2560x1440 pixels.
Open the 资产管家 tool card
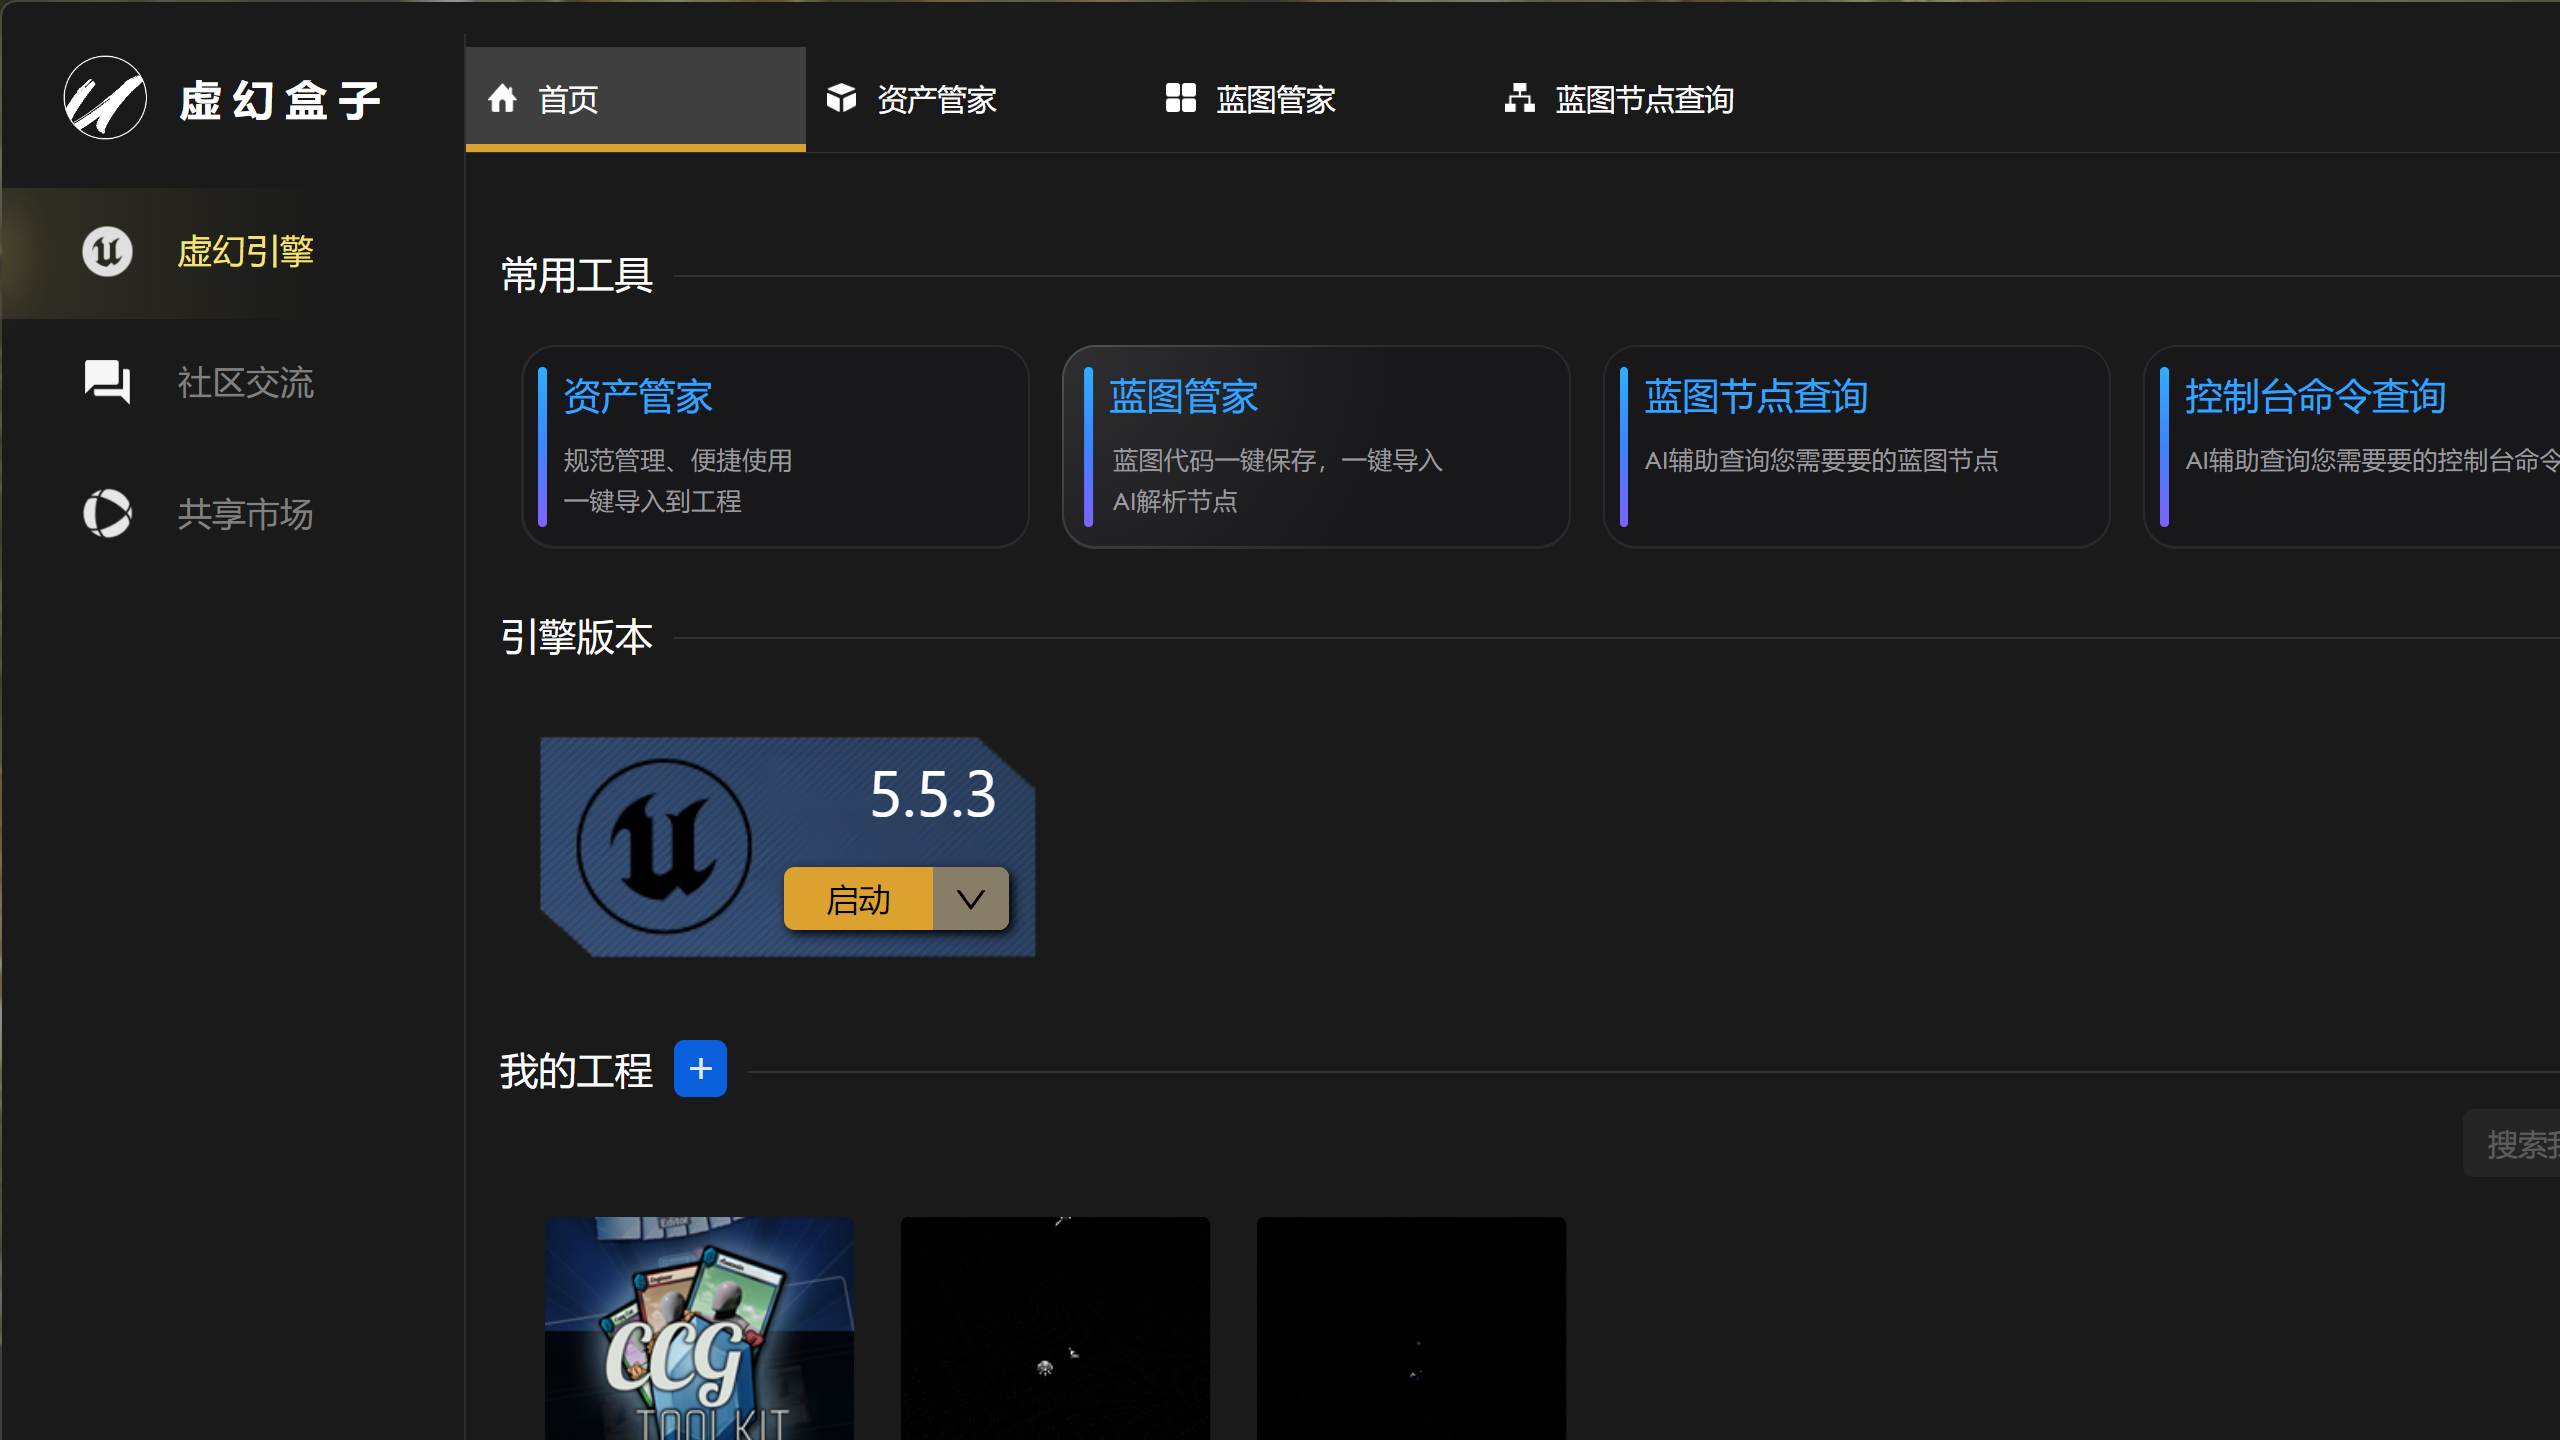(776, 447)
